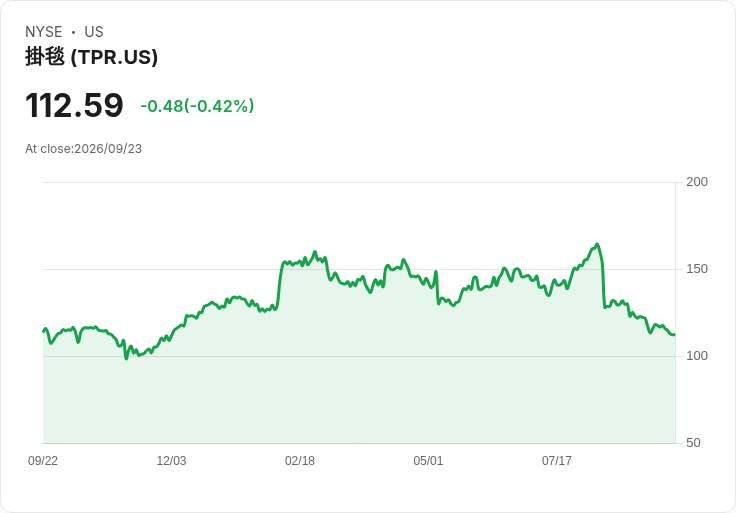The height and width of the screenshot is (513, 736).
Task: Click the 09/22 date axis label
Action: click(x=43, y=461)
